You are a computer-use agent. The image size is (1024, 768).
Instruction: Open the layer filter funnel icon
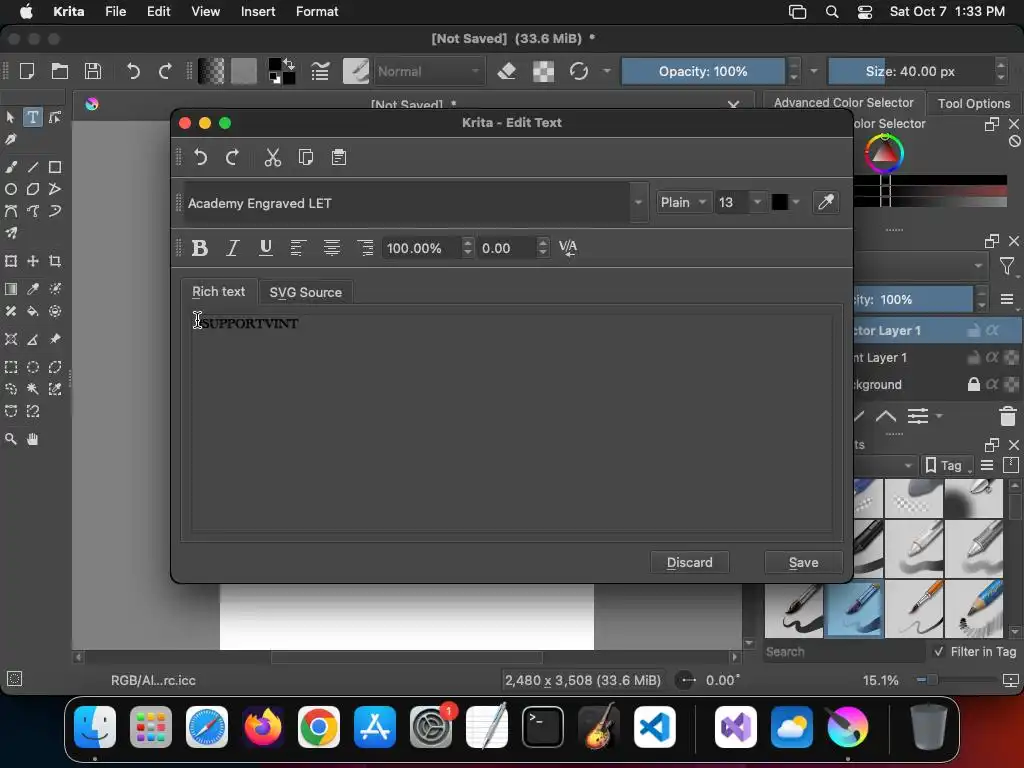[x=1006, y=266]
